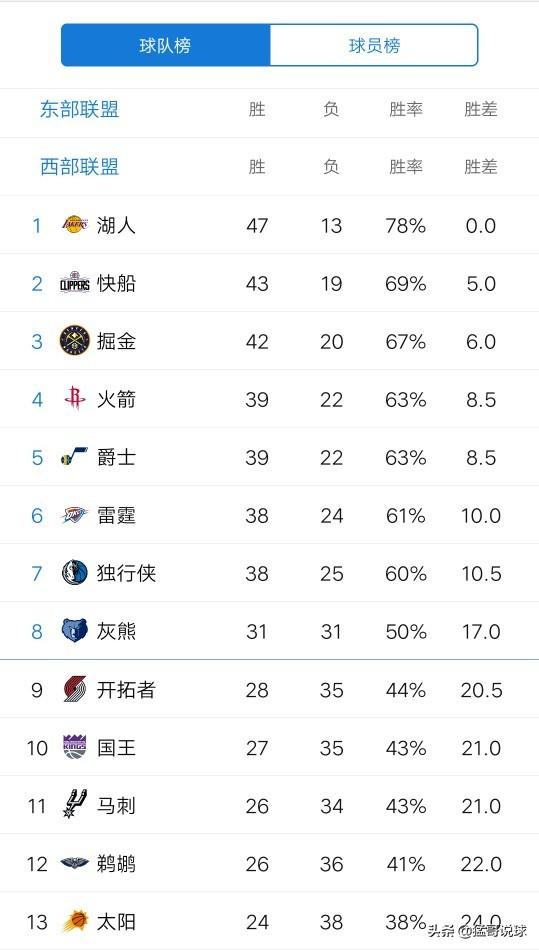Image resolution: width=539 pixels, height=950 pixels.
Task: Switch to the 球员榜 tab
Action: click(x=374, y=45)
